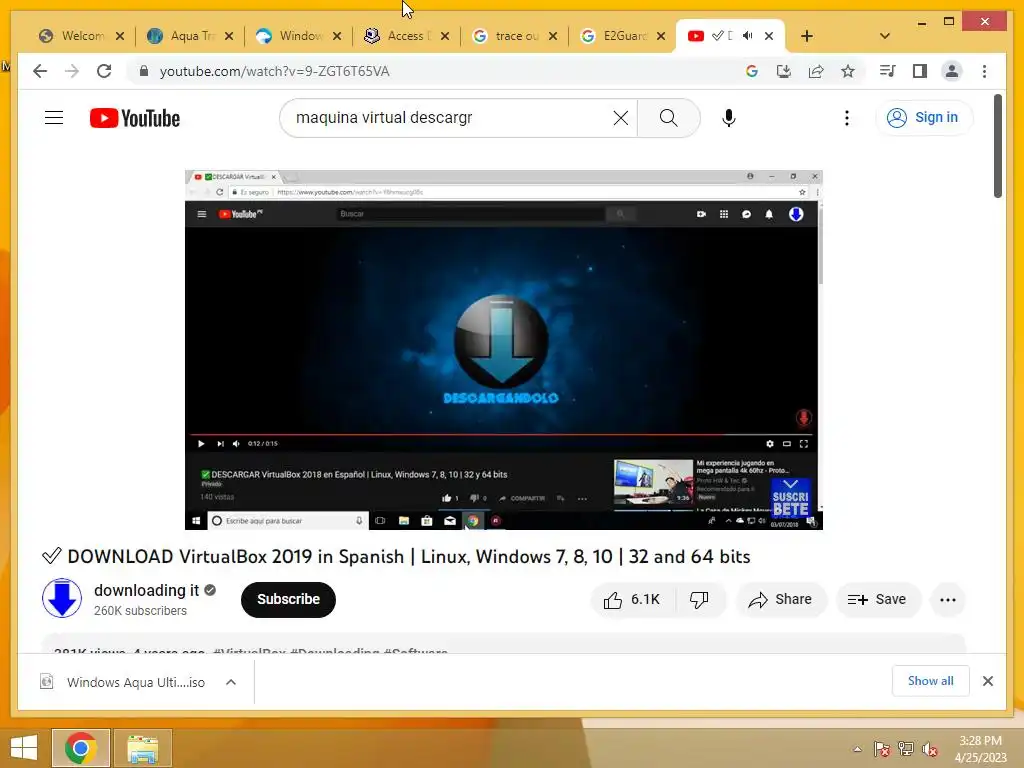Open the taskbar clock showing 3:28 PM
The image size is (1024, 768).
[980, 749]
